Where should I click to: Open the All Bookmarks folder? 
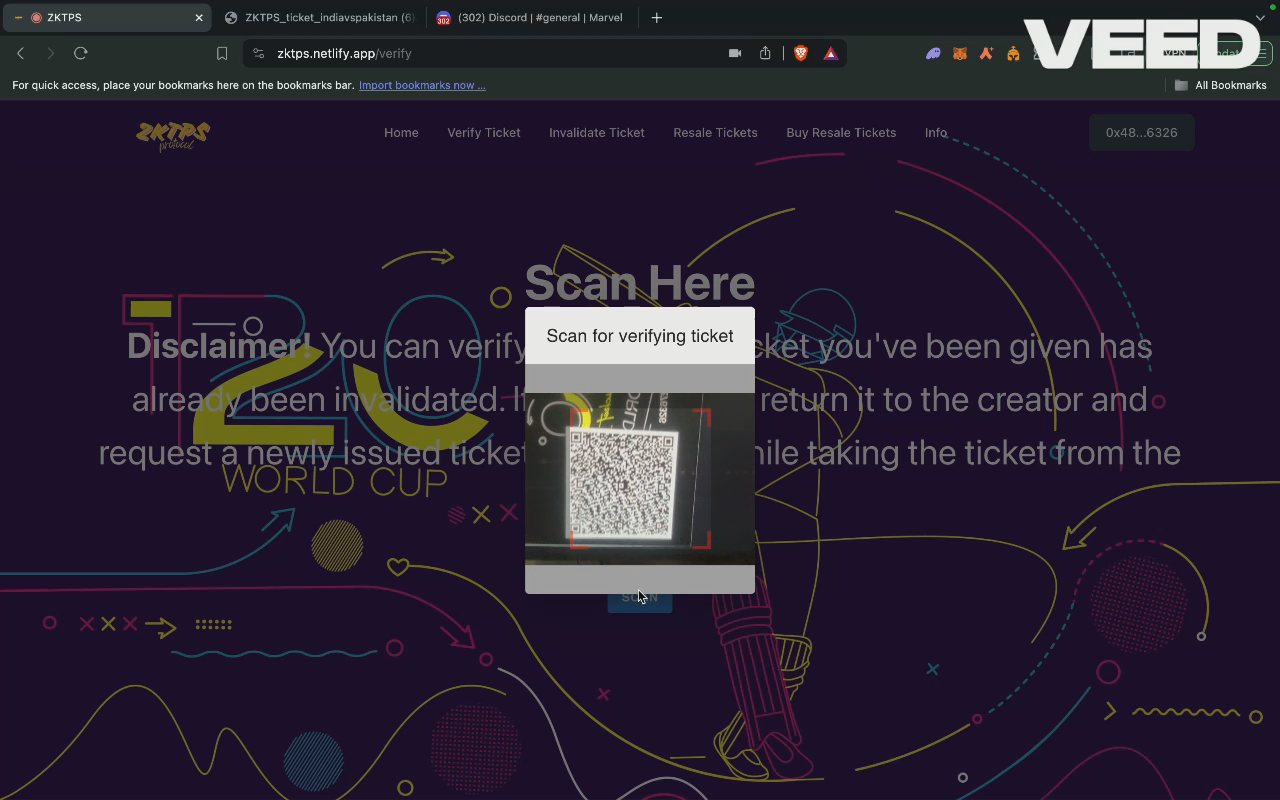coord(1220,85)
